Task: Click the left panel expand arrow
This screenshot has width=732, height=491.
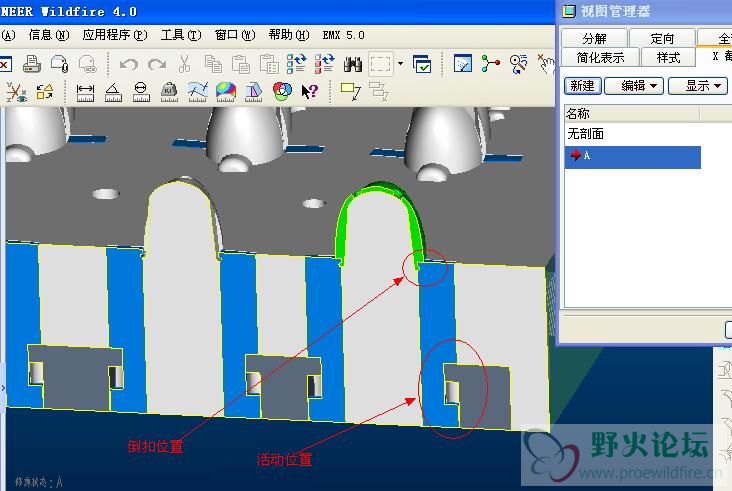Action: point(2,387)
